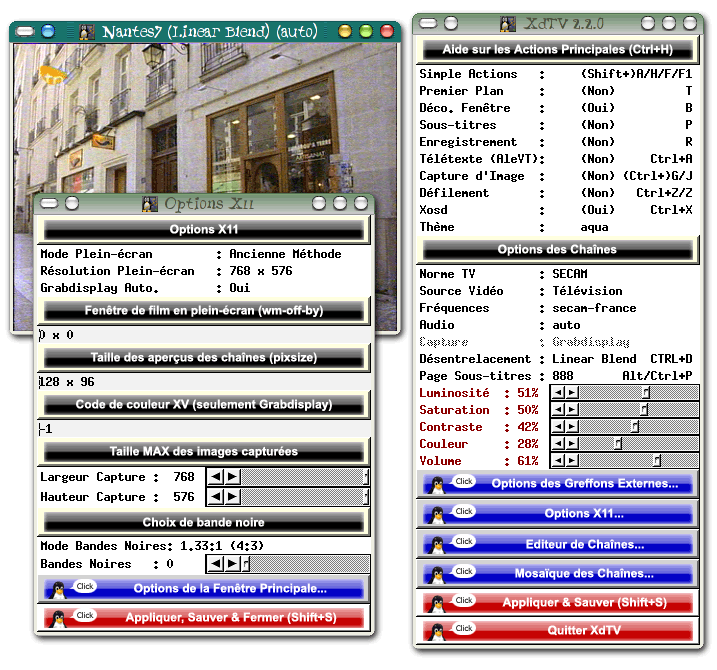Open Options X11... in XdTV window
The image size is (717, 670).
[557, 514]
